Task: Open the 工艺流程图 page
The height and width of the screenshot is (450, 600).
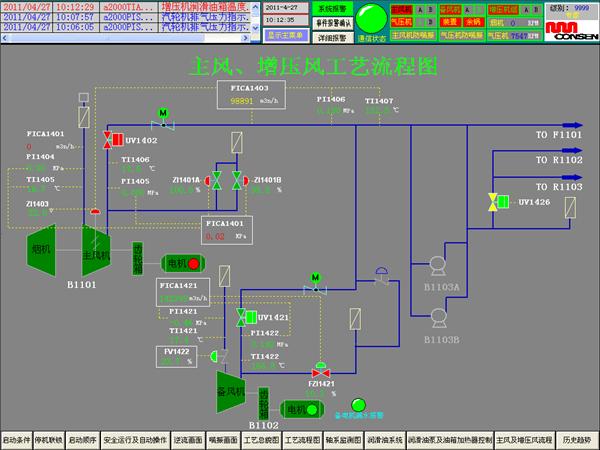Action: [302, 440]
